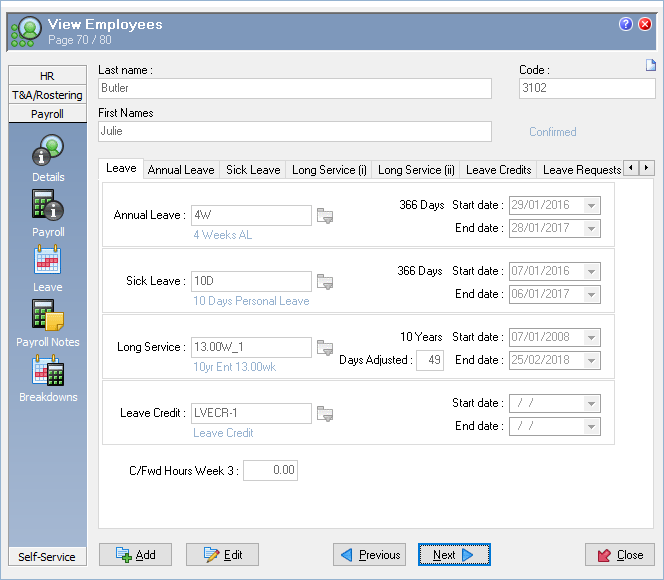Go to the Previous employee
The image size is (664, 580).
(369, 555)
